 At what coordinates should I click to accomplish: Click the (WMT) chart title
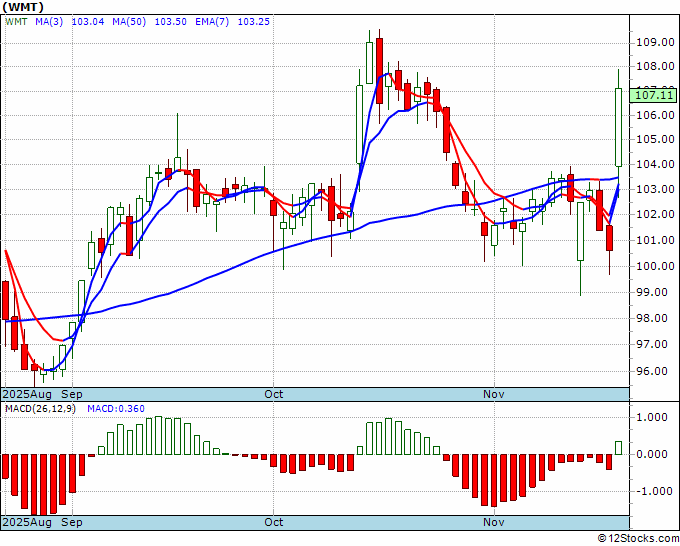pyautogui.click(x=23, y=7)
